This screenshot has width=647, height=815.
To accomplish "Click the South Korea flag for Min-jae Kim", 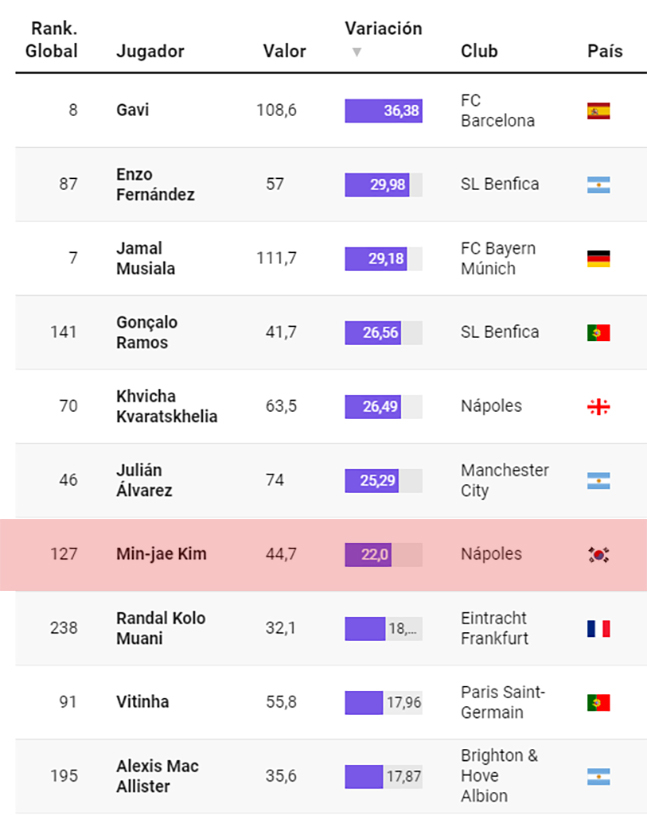I will [598, 555].
